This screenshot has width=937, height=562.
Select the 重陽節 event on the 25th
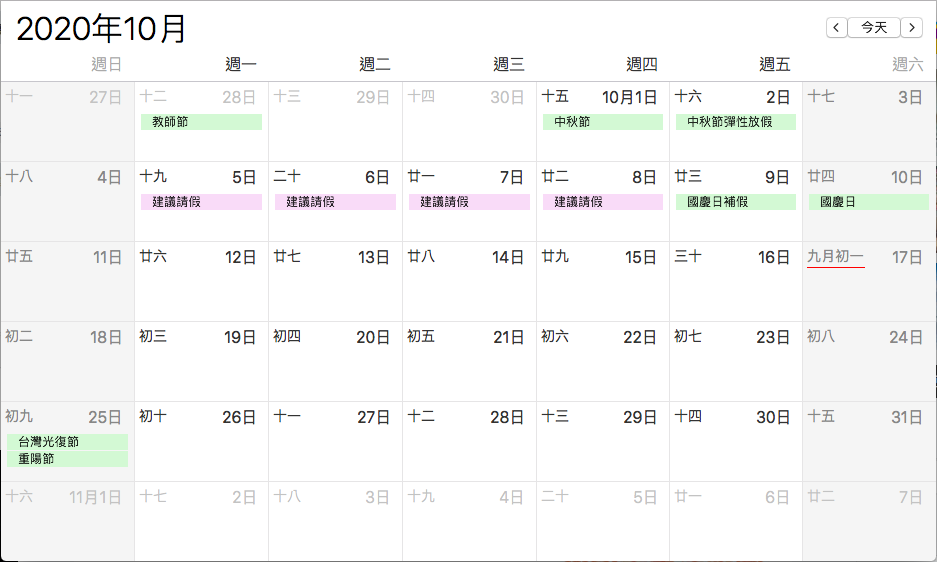(68, 459)
